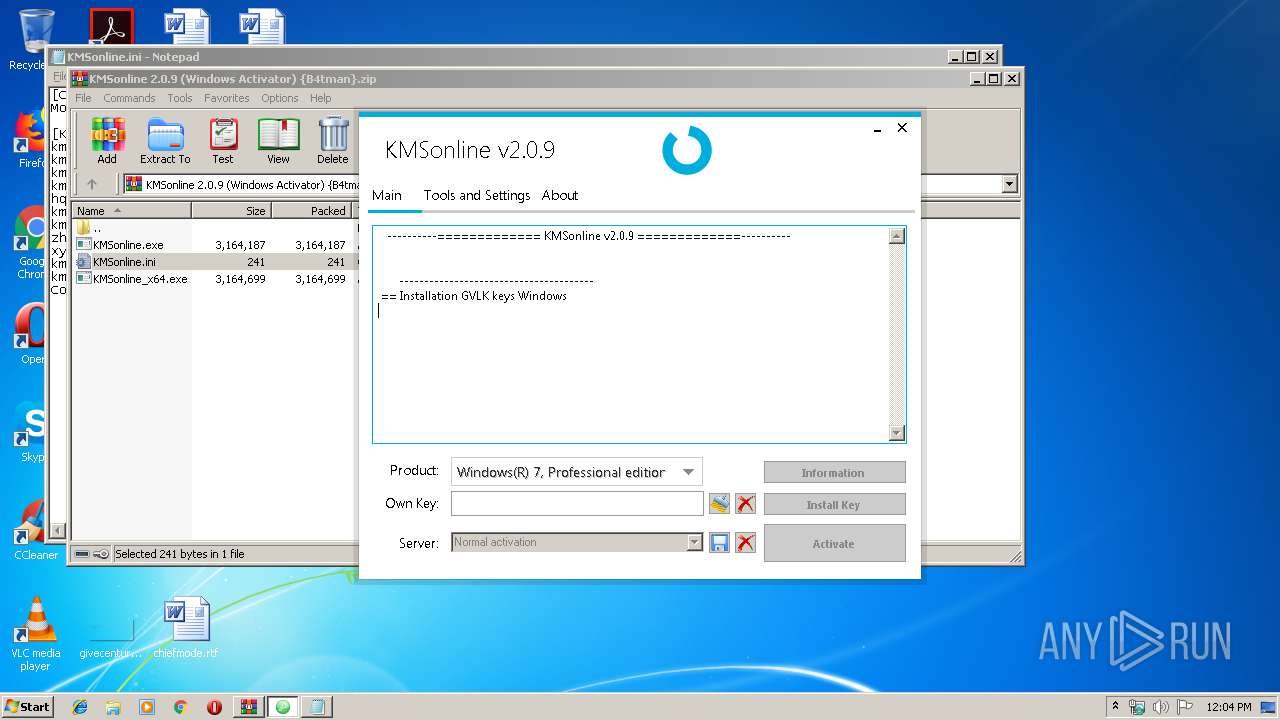Screen dimensions: 1280x720
Task: Click the Delete icon in WinRAR toolbar
Action: click(333, 140)
